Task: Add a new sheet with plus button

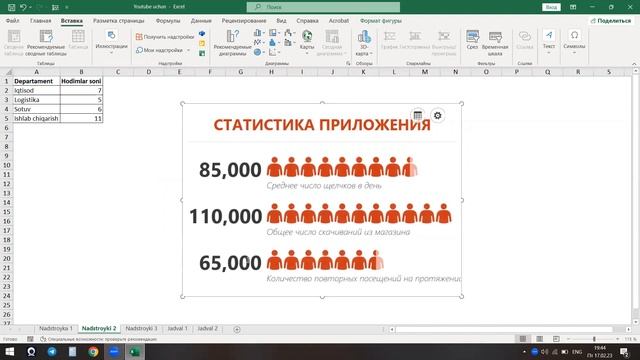Action: [237, 329]
